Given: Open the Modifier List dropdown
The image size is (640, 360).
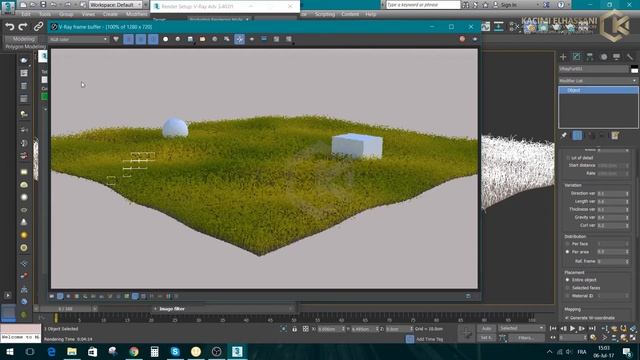Looking at the screenshot, I should pyautogui.click(x=598, y=81).
